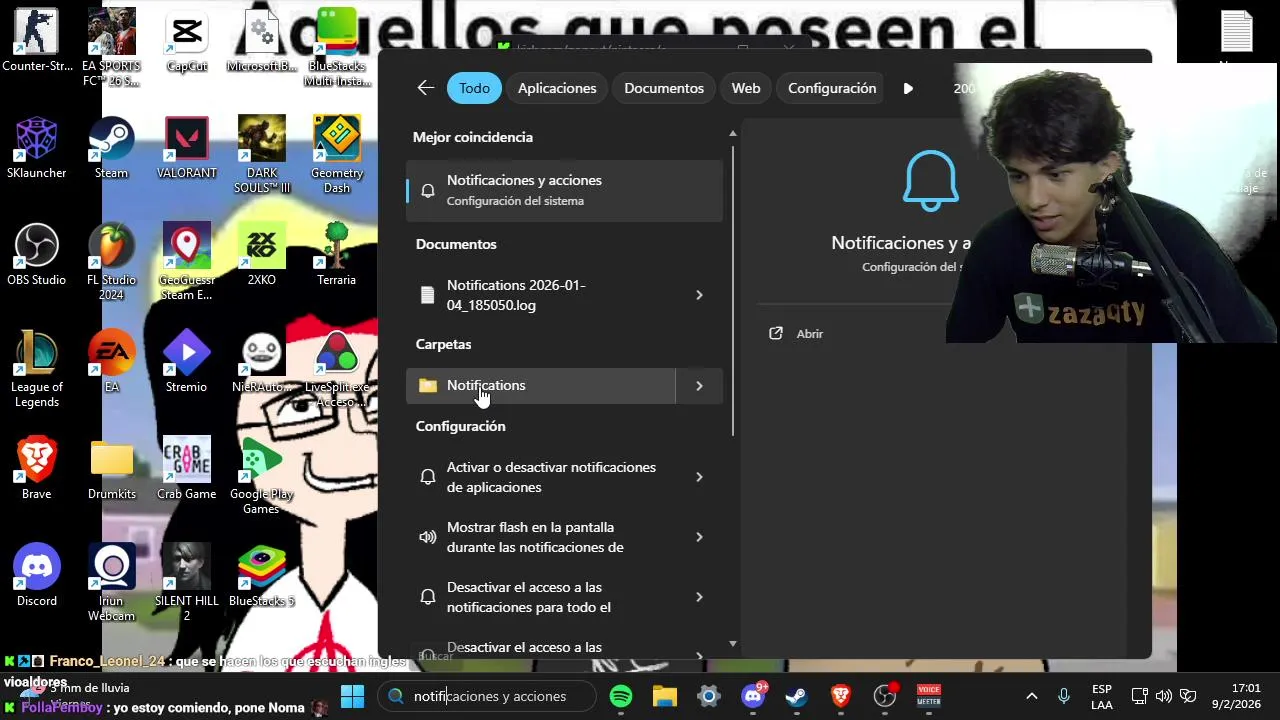Go back with the search panel arrow
The image size is (1280, 720).
pos(426,88)
